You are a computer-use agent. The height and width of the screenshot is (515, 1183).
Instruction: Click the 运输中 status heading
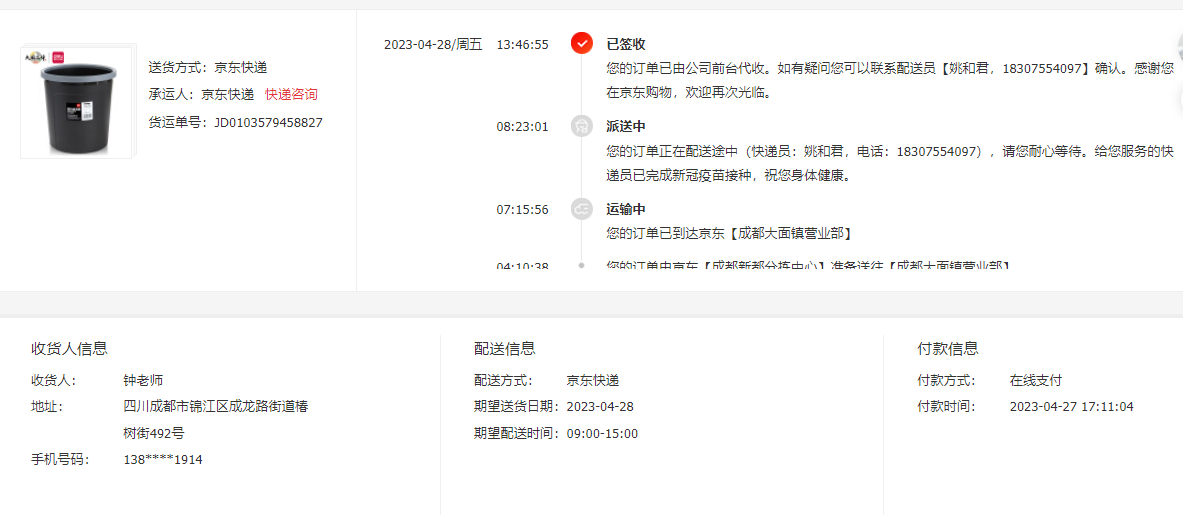click(x=626, y=209)
